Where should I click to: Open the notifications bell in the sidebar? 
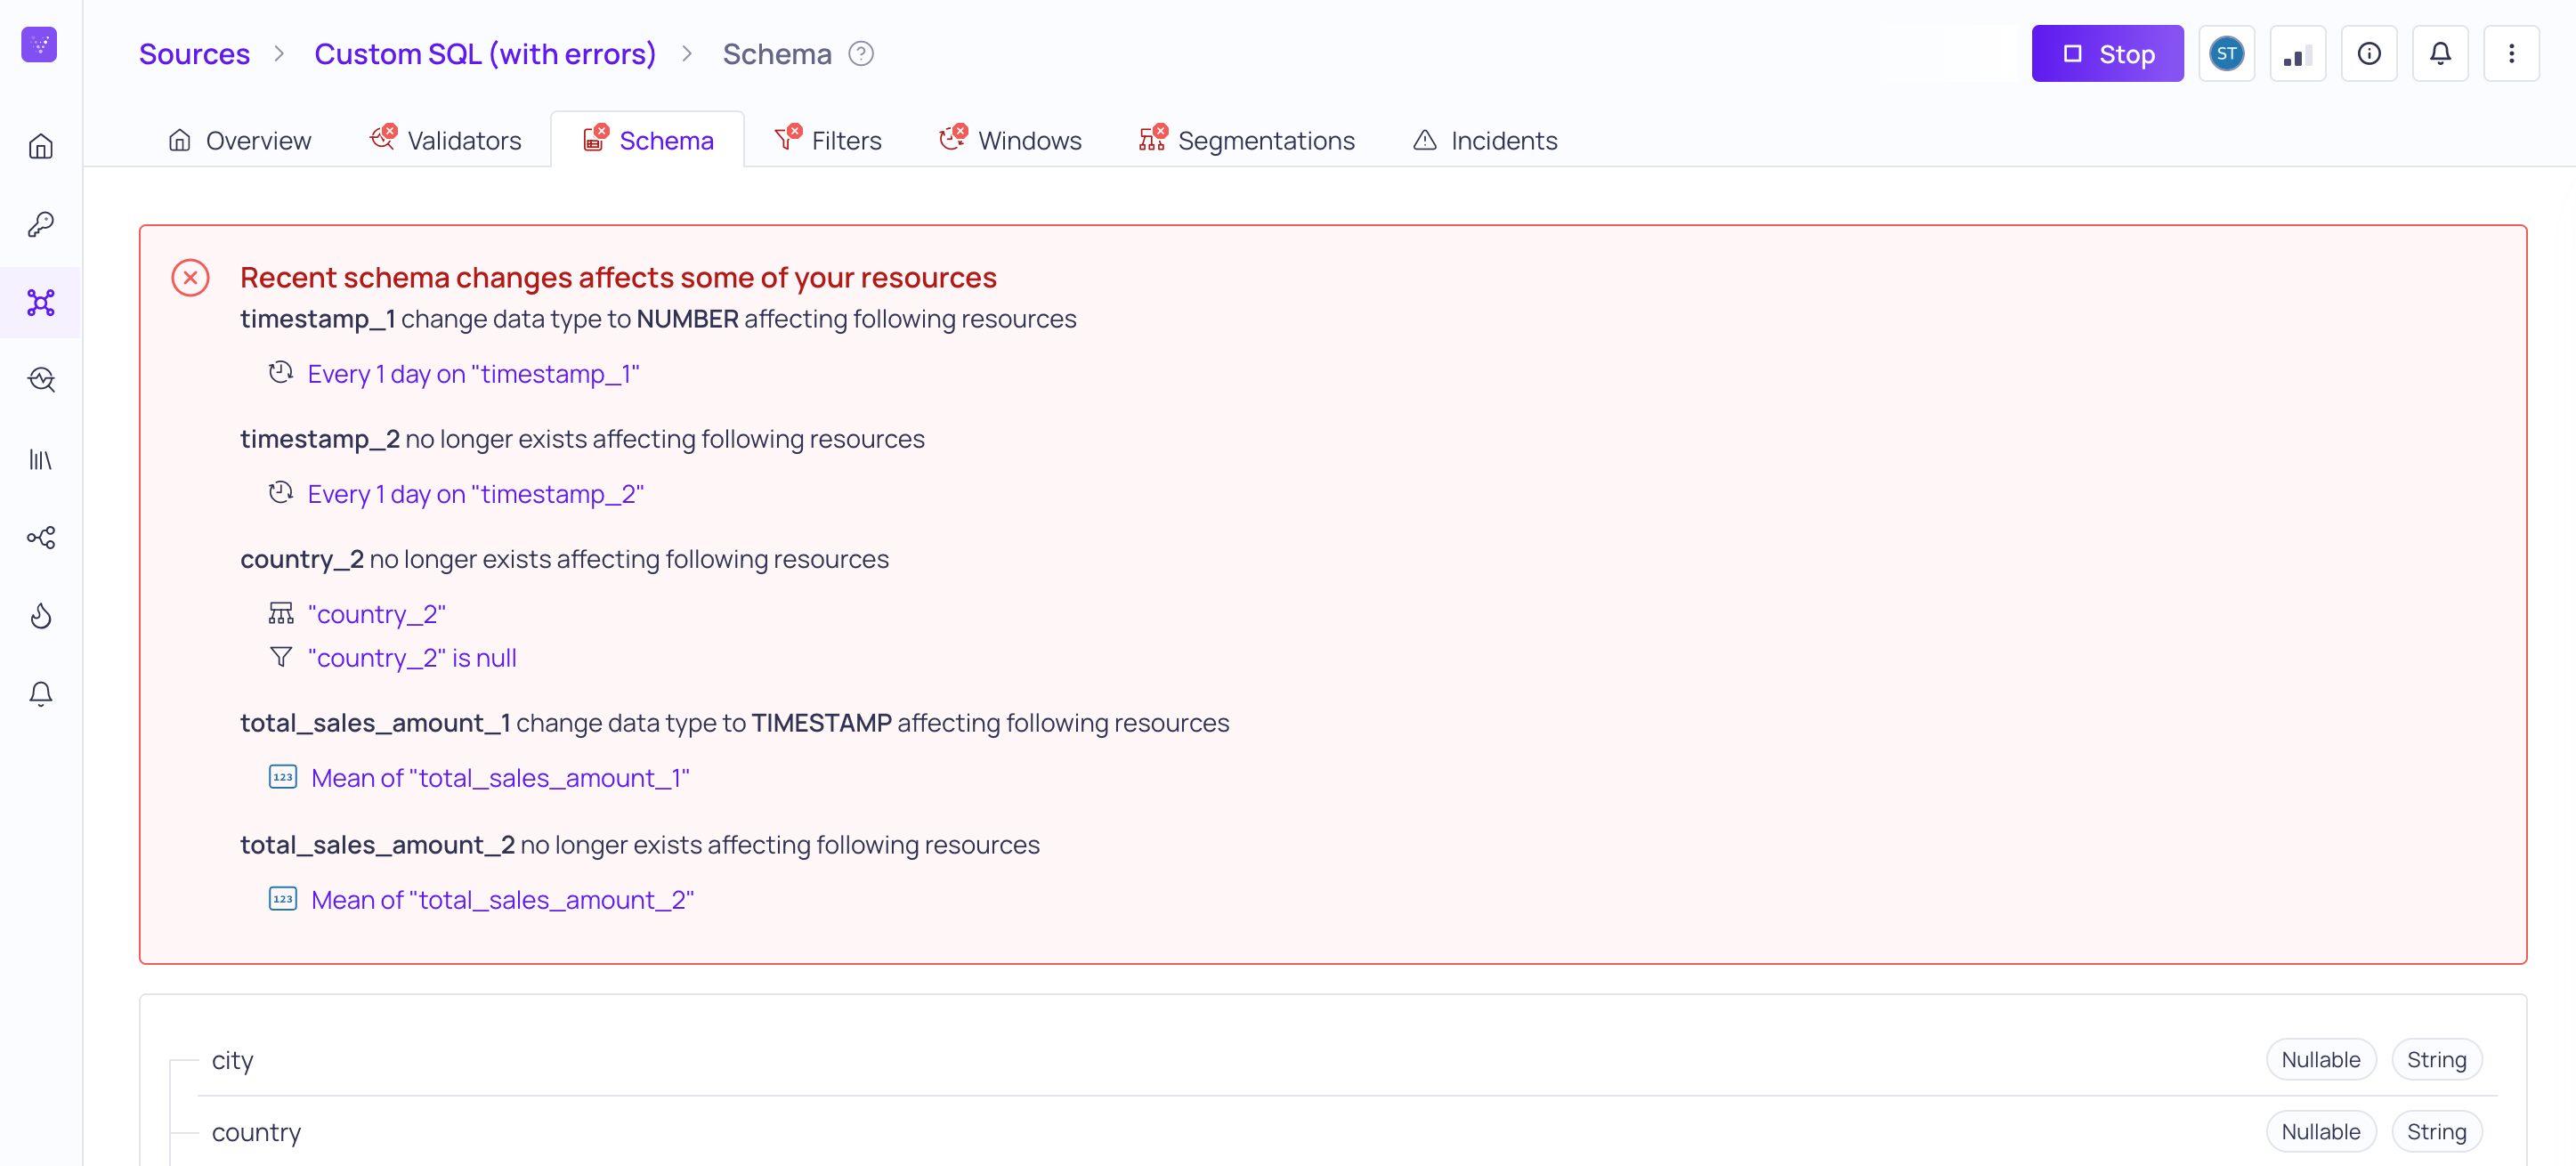point(41,693)
